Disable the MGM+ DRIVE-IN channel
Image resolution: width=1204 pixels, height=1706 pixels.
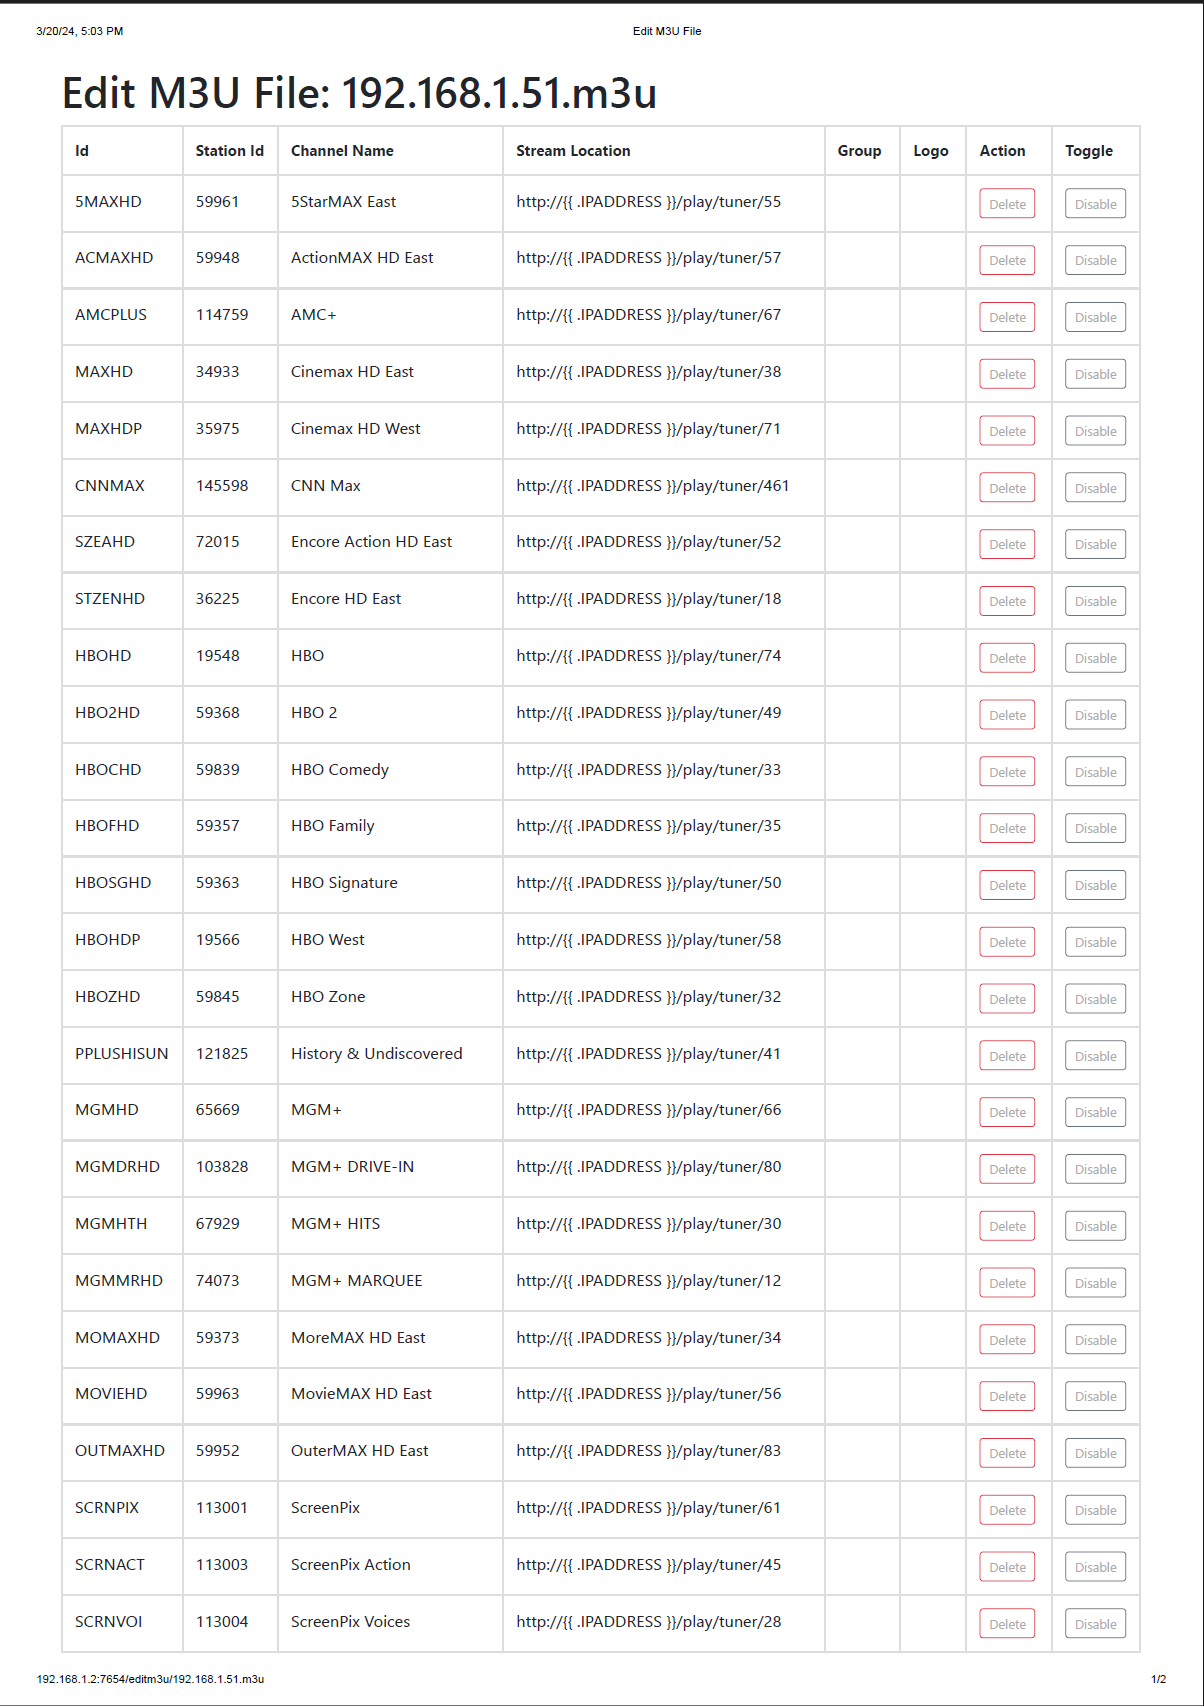click(1095, 1169)
